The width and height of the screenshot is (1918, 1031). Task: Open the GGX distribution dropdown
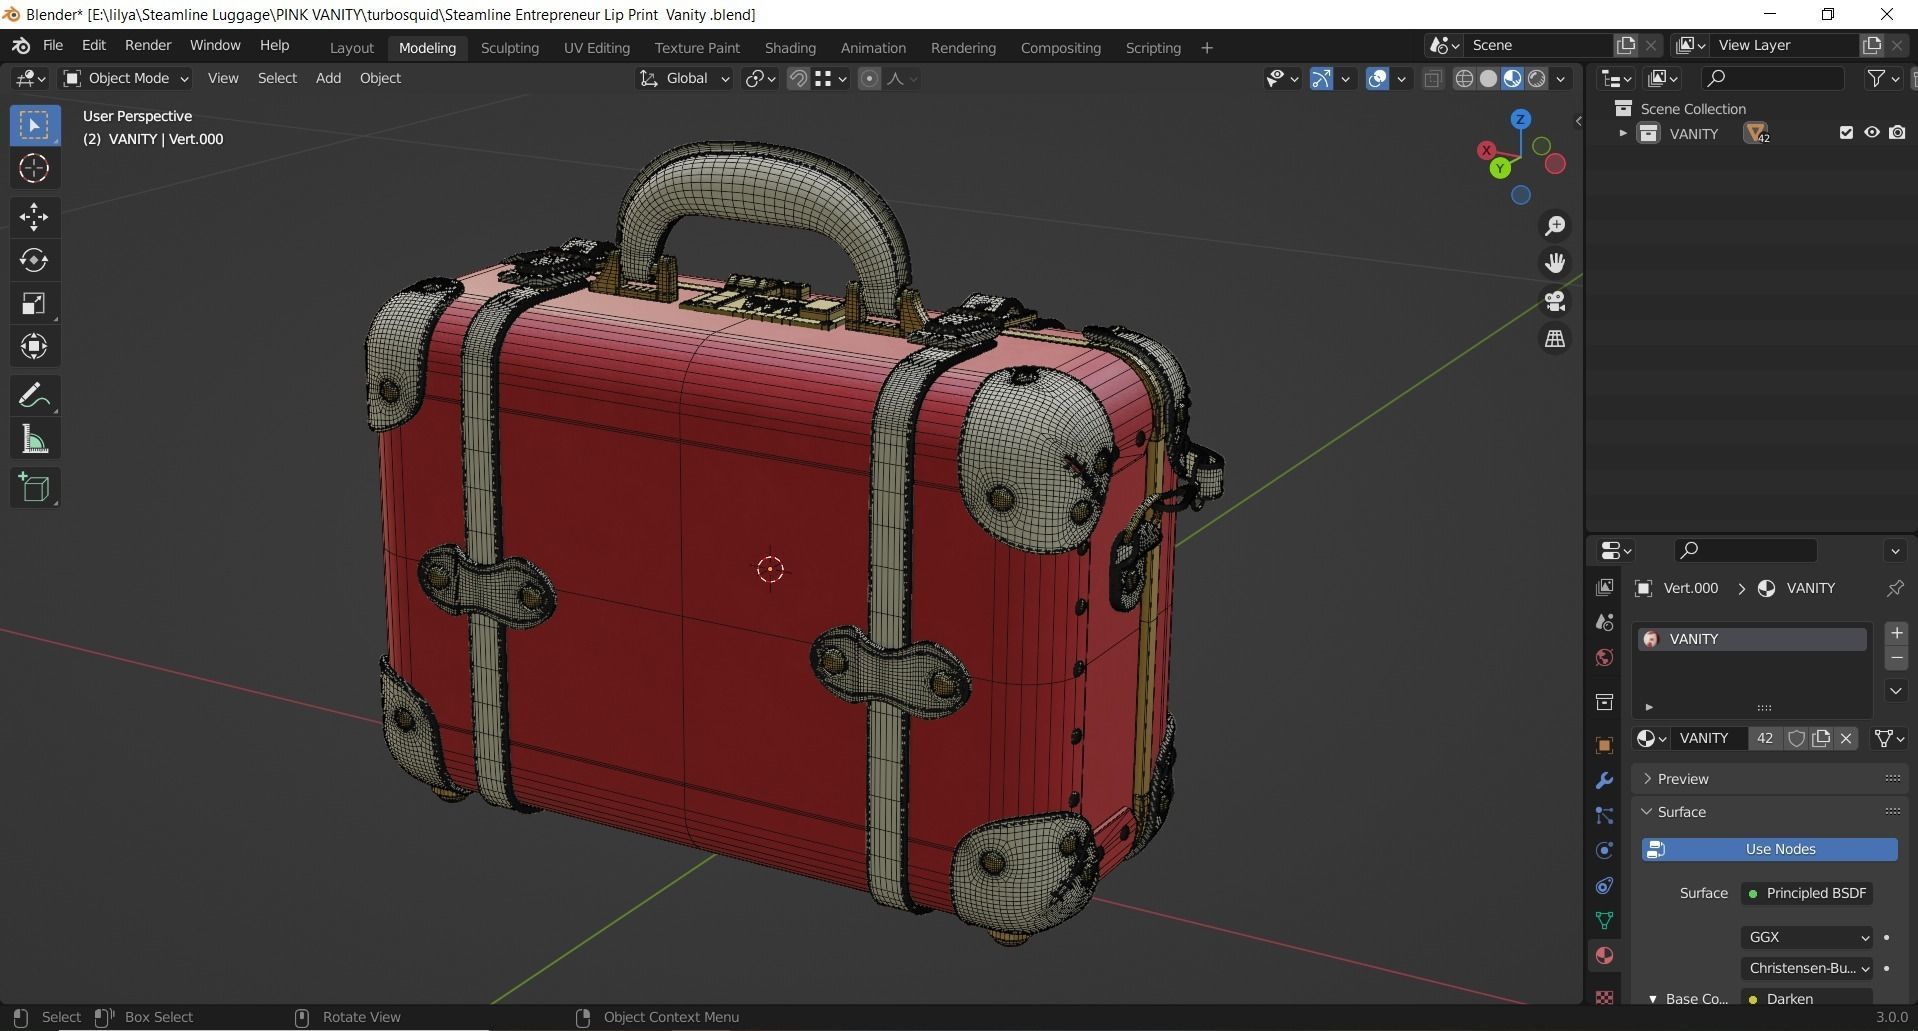tap(1807, 937)
